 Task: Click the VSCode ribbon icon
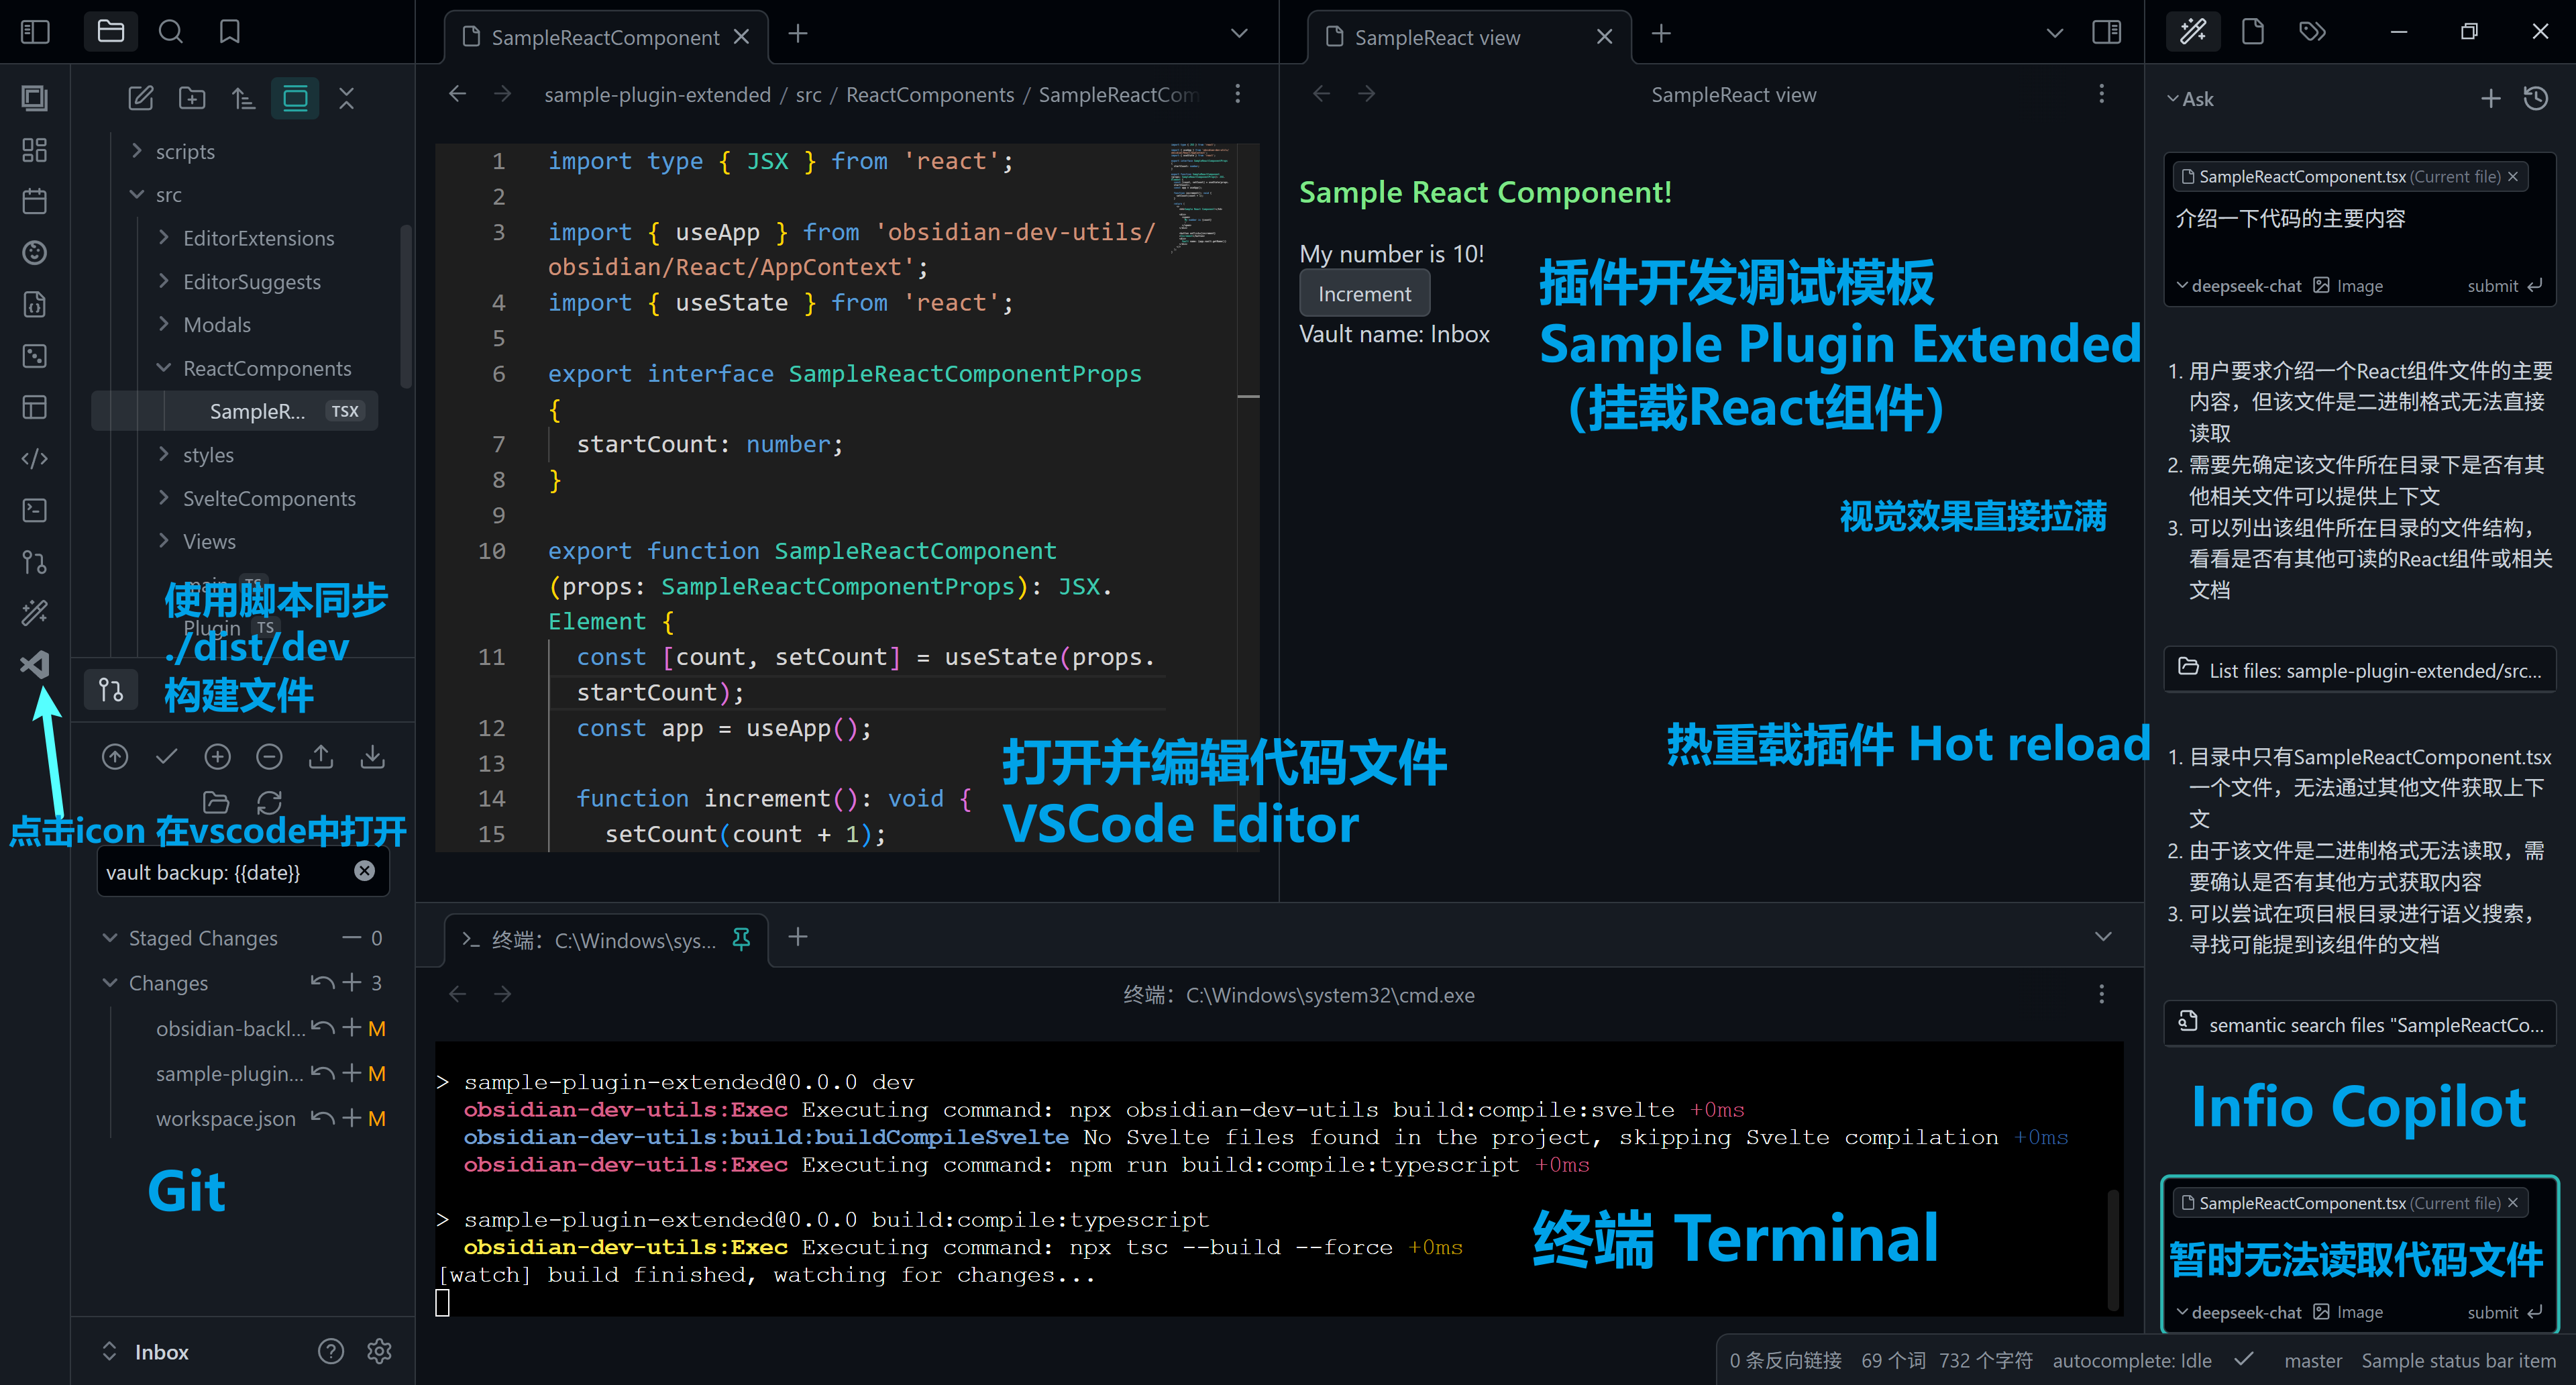tap(35, 664)
